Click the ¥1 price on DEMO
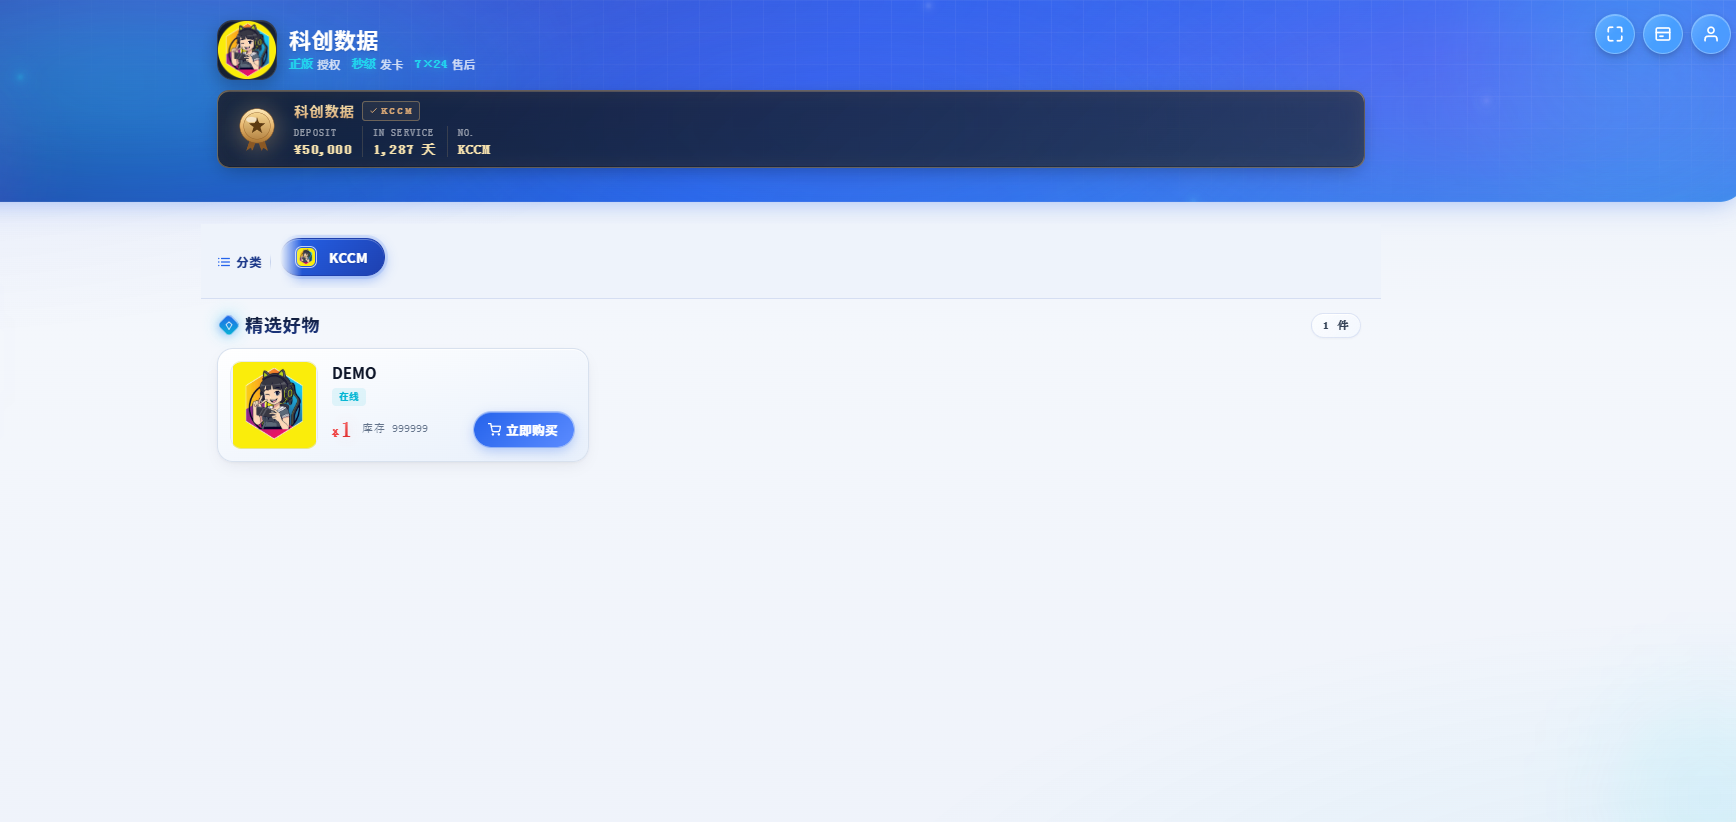Image resolution: width=1736 pixels, height=822 pixels. pos(341,430)
